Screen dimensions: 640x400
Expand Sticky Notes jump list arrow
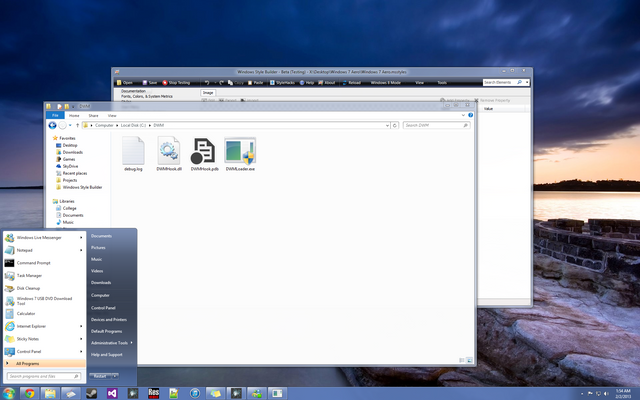[81, 339]
